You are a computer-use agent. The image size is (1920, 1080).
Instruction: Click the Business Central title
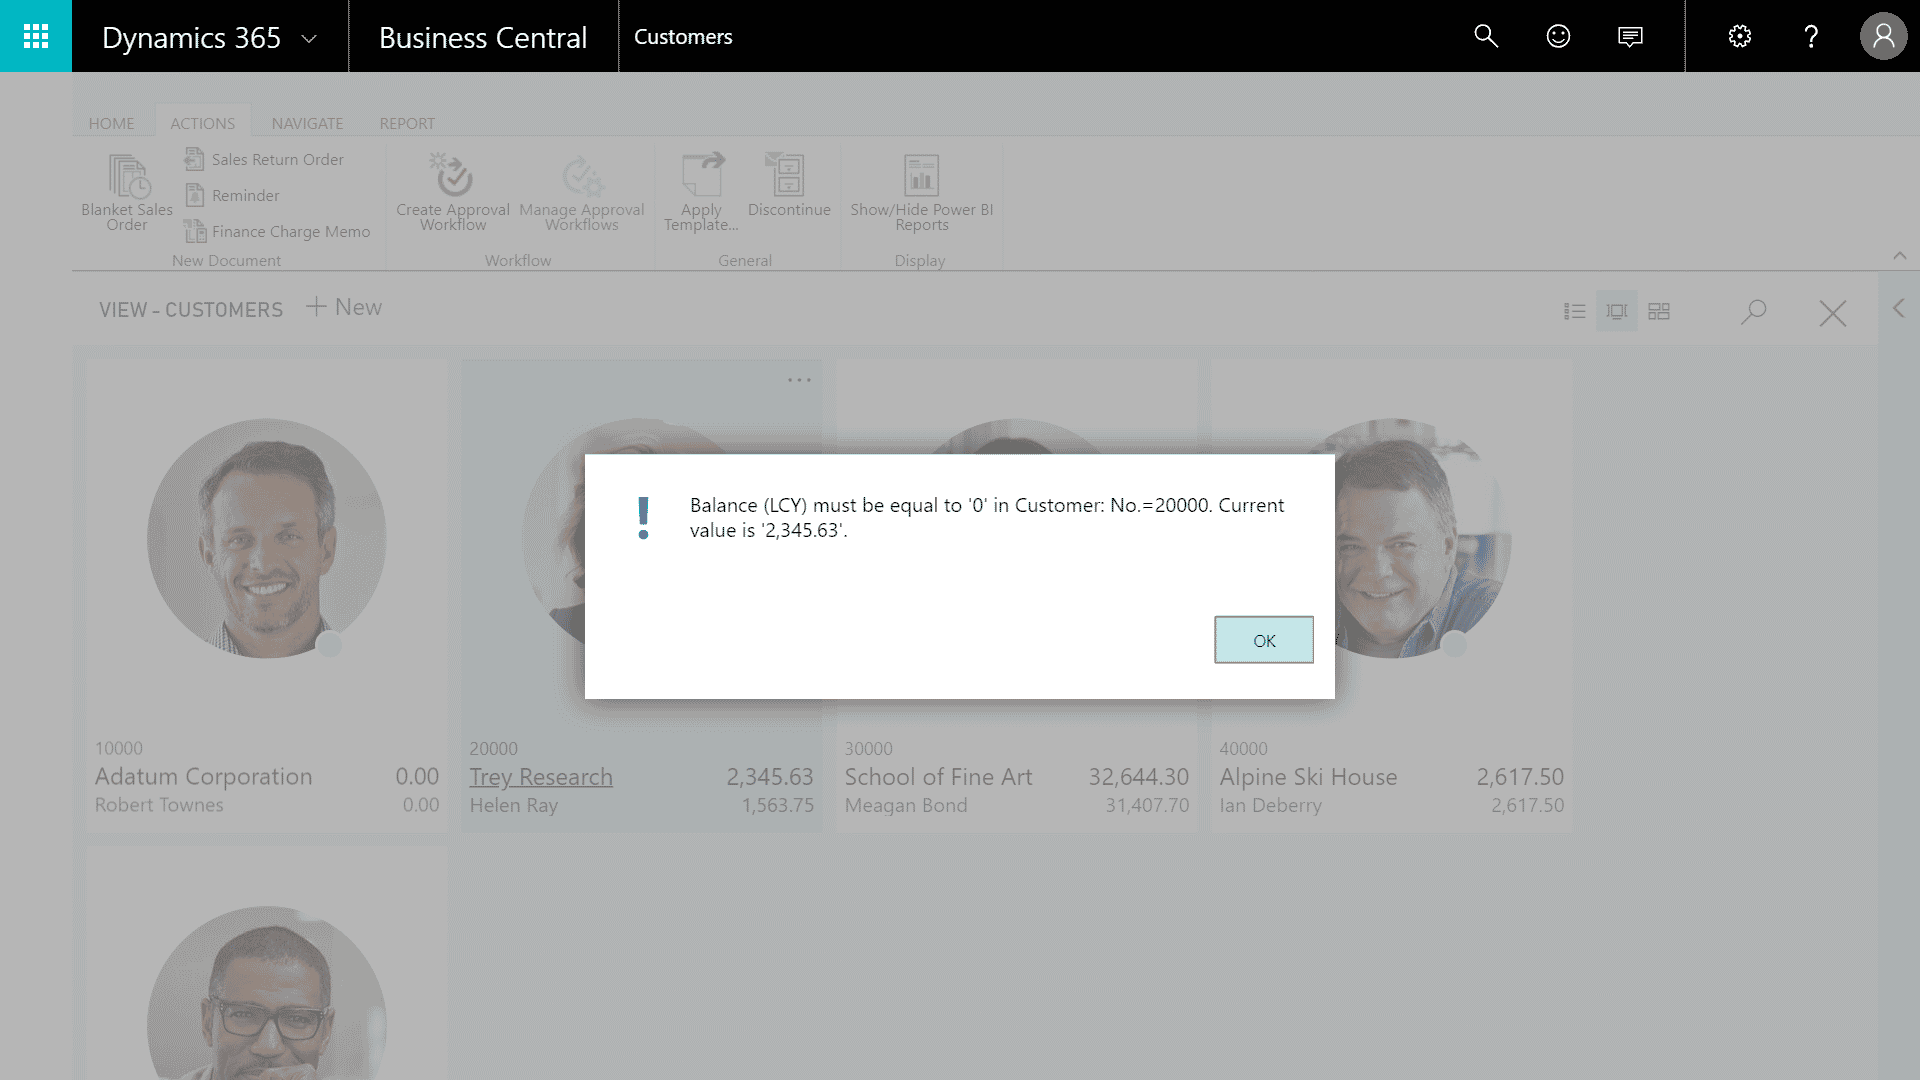click(x=483, y=37)
